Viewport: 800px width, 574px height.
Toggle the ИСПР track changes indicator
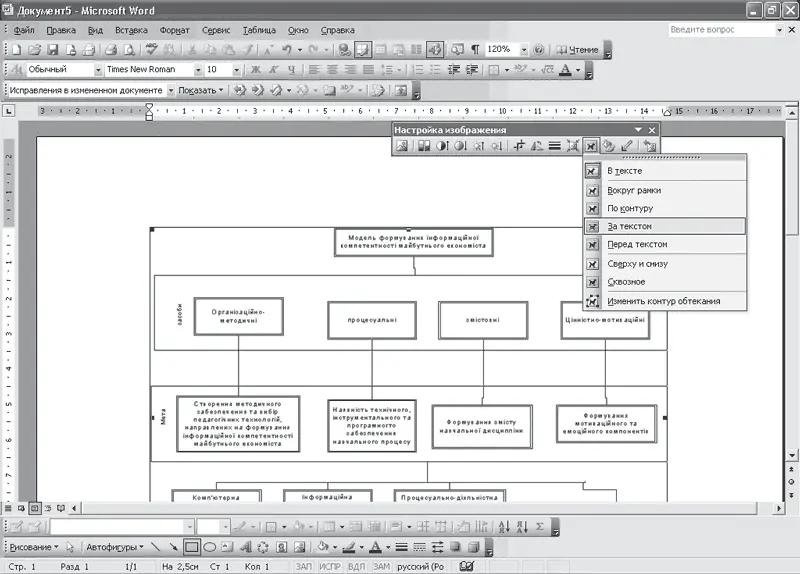[330, 566]
